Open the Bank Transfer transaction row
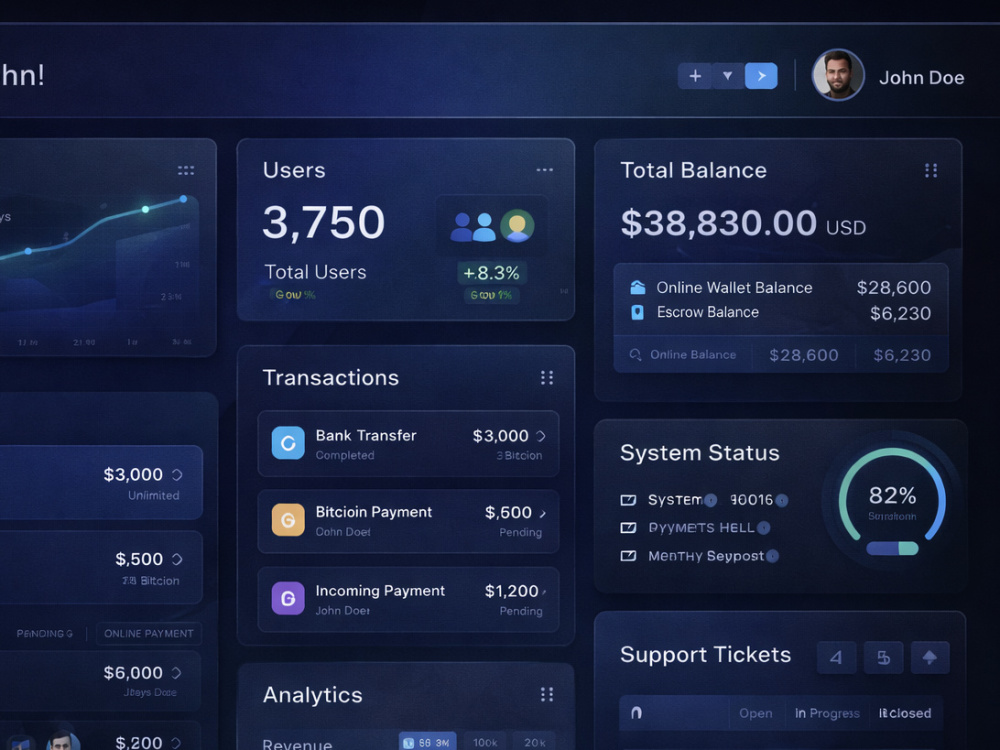The width and height of the screenshot is (1000, 750). click(x=408, y=444)
